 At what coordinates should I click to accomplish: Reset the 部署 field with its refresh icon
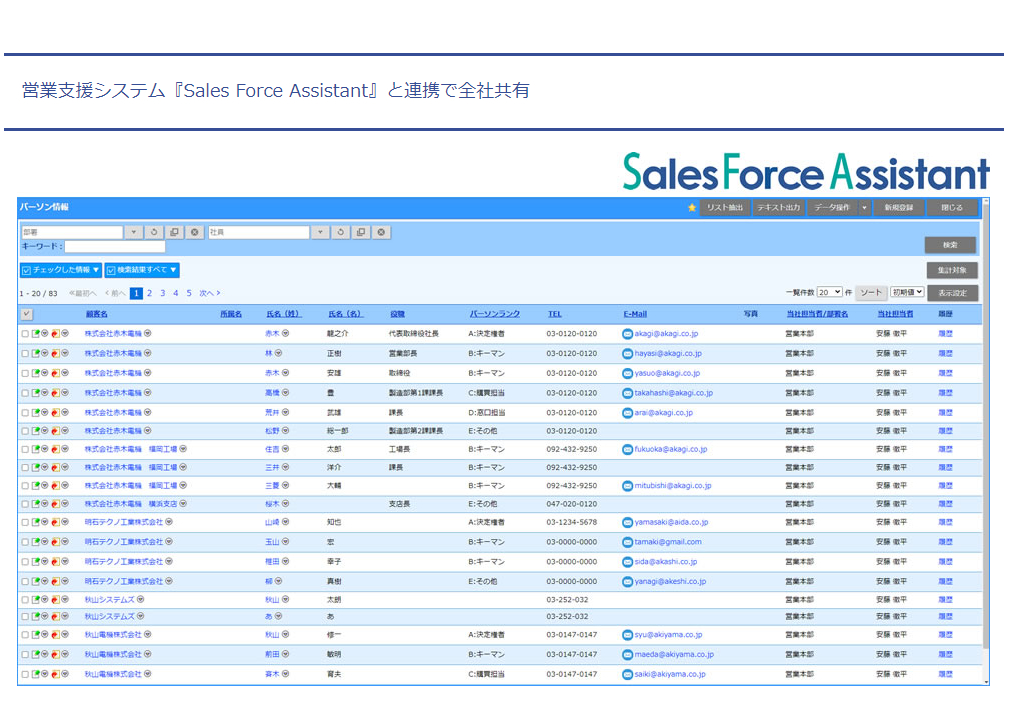[154, 232]
